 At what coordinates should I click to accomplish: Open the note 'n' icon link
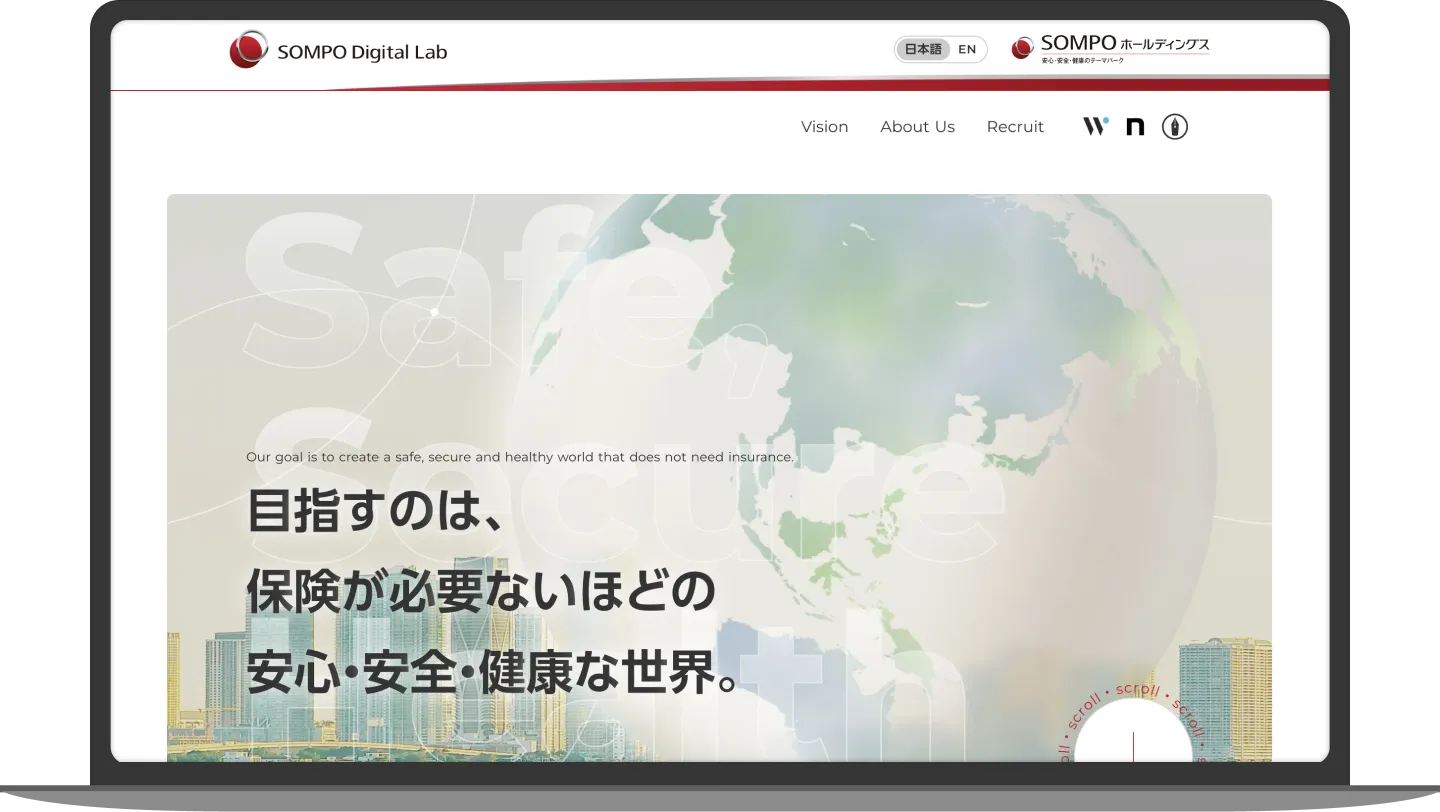[x=1135, y=127]
